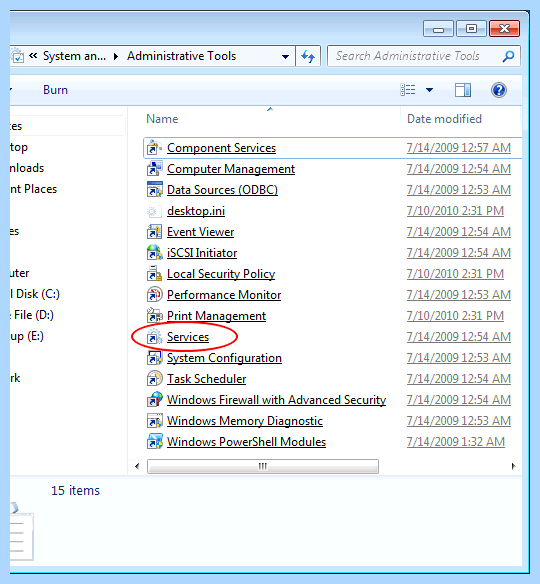Minimize the Administrative Tools window
Image resolution: width=540 pixels, height=584 pixels.
[438, 29]
